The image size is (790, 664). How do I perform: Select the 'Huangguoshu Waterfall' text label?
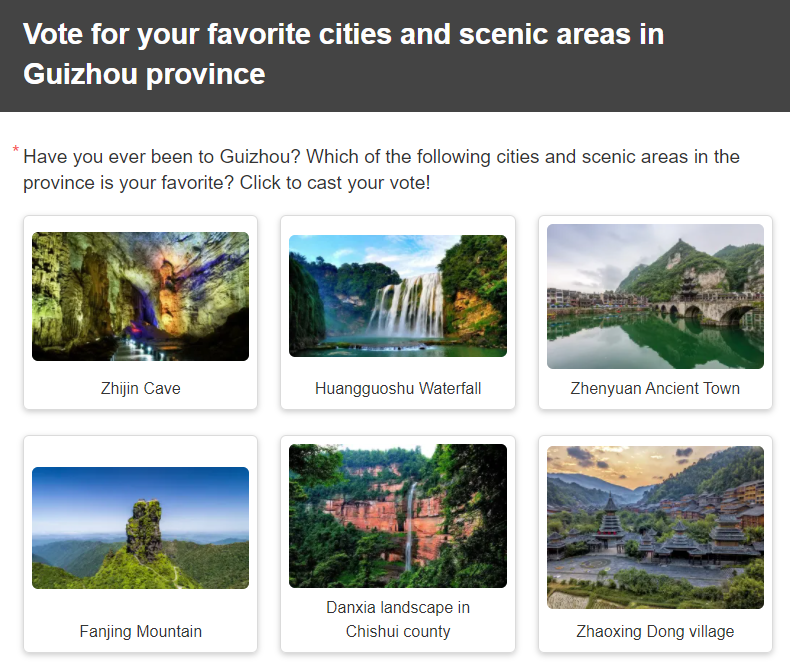coord(398,388)
